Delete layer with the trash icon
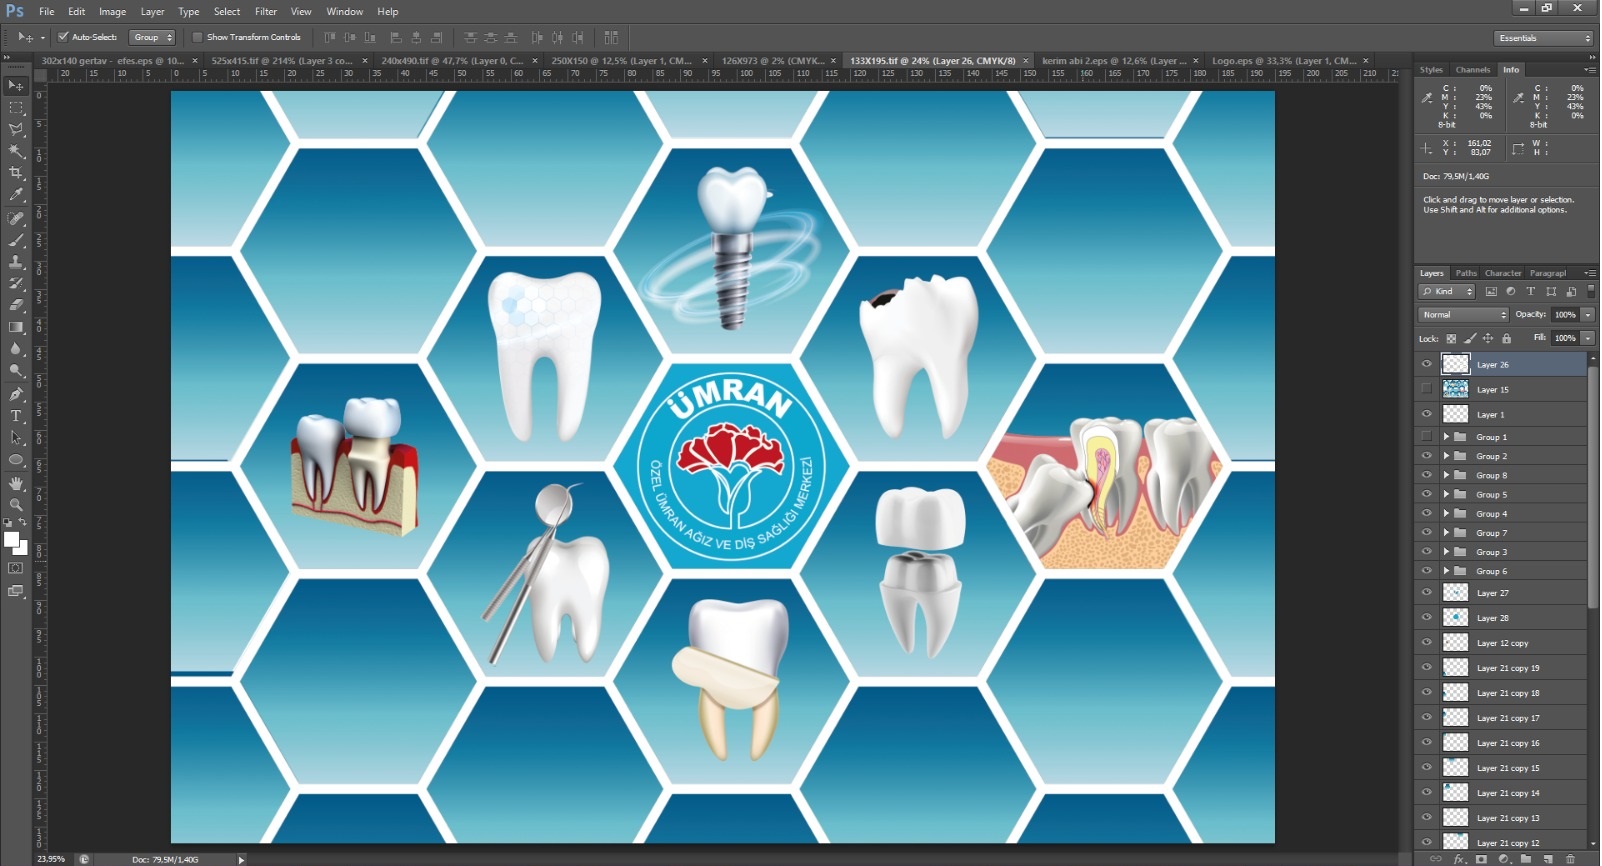The height and width of the screenshot is (866, 1602). click(x=1570, y=859)
